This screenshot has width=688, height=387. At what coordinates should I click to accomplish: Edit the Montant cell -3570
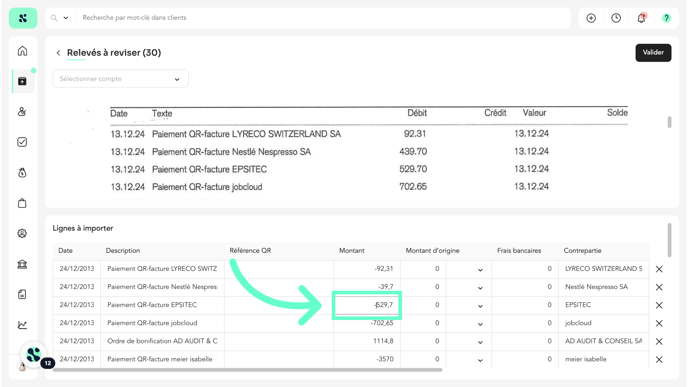[x=367, y=359]
